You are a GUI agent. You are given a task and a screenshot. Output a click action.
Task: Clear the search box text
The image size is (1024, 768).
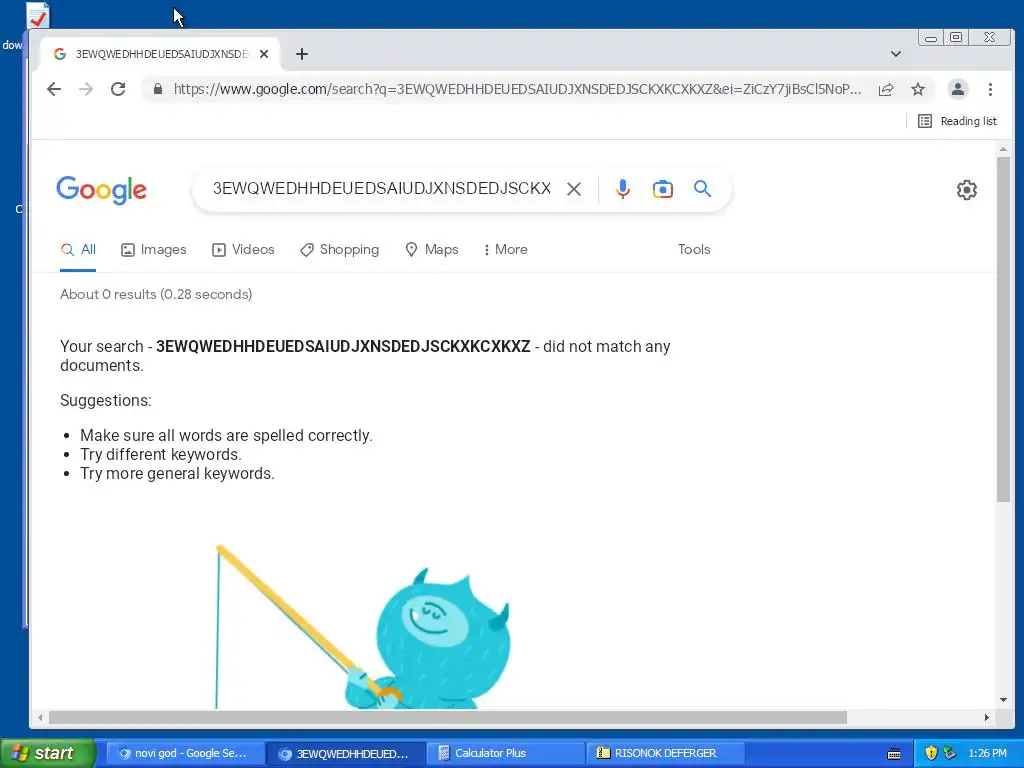click(574, 189)
